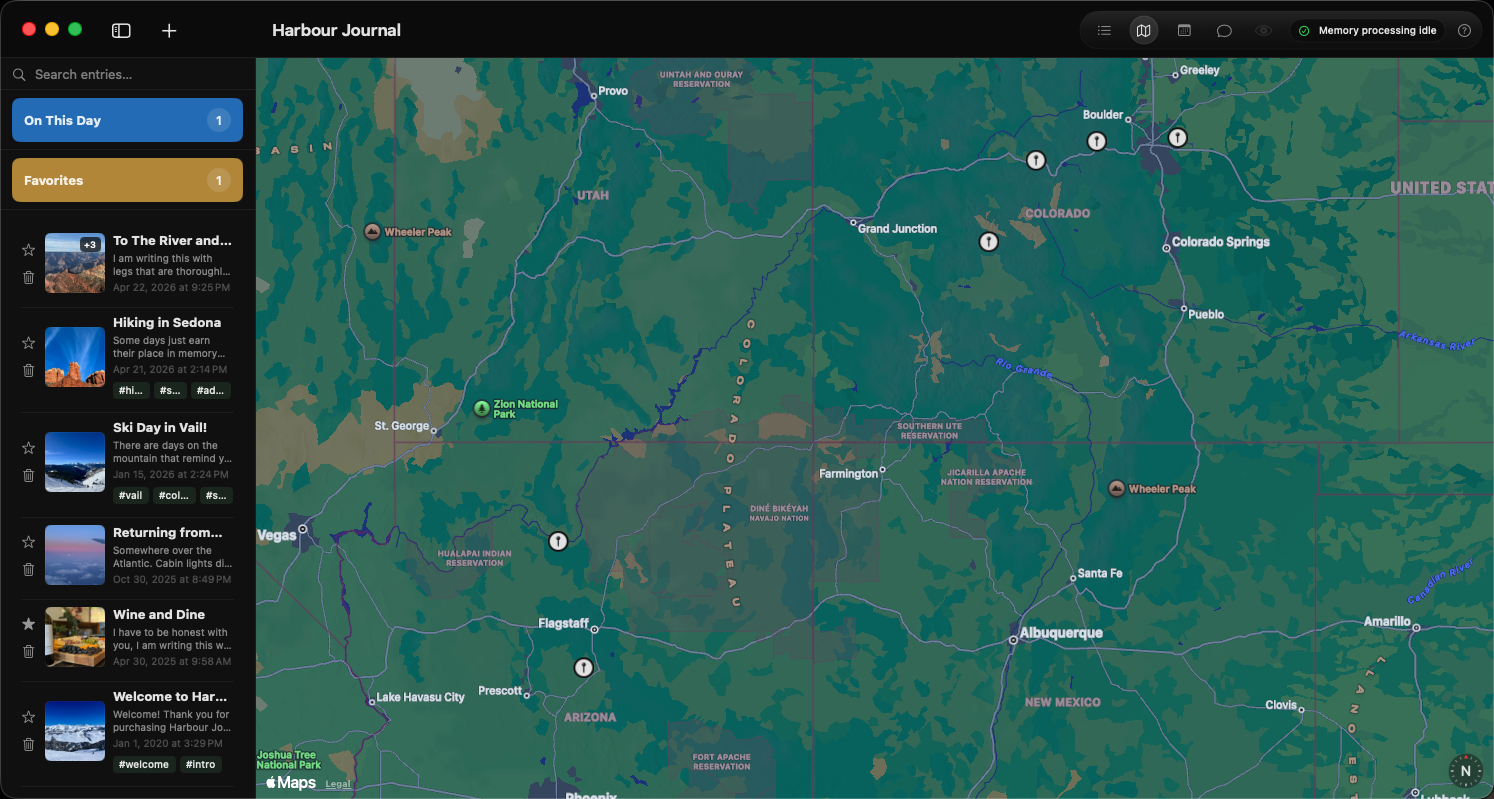The width and height of the screenshot is (1494, 799).
Task: Select map pin south of Flagstaff
Action: (583, 667)
